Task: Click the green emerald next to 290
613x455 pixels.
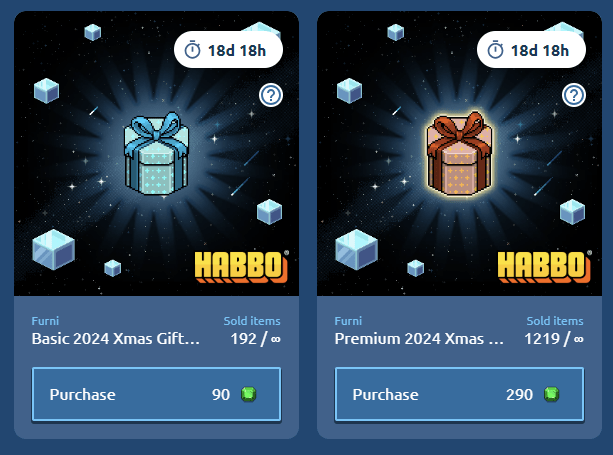Action: click(x=551, y=394)
